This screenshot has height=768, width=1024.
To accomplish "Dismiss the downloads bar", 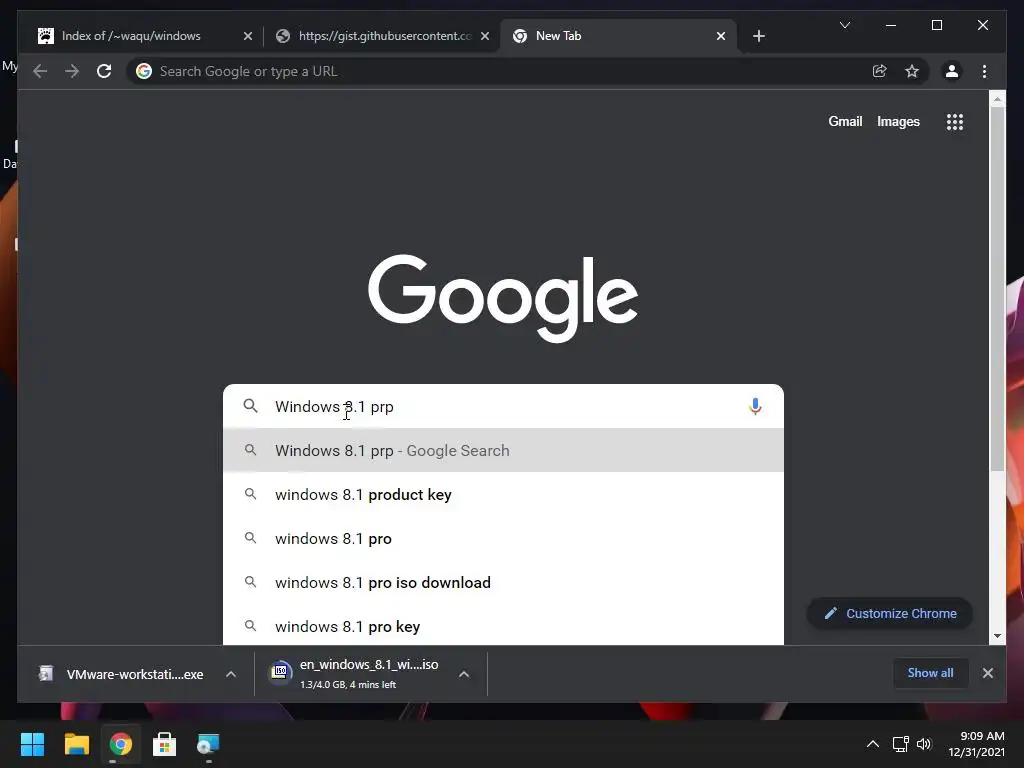I will pos(987,673).
